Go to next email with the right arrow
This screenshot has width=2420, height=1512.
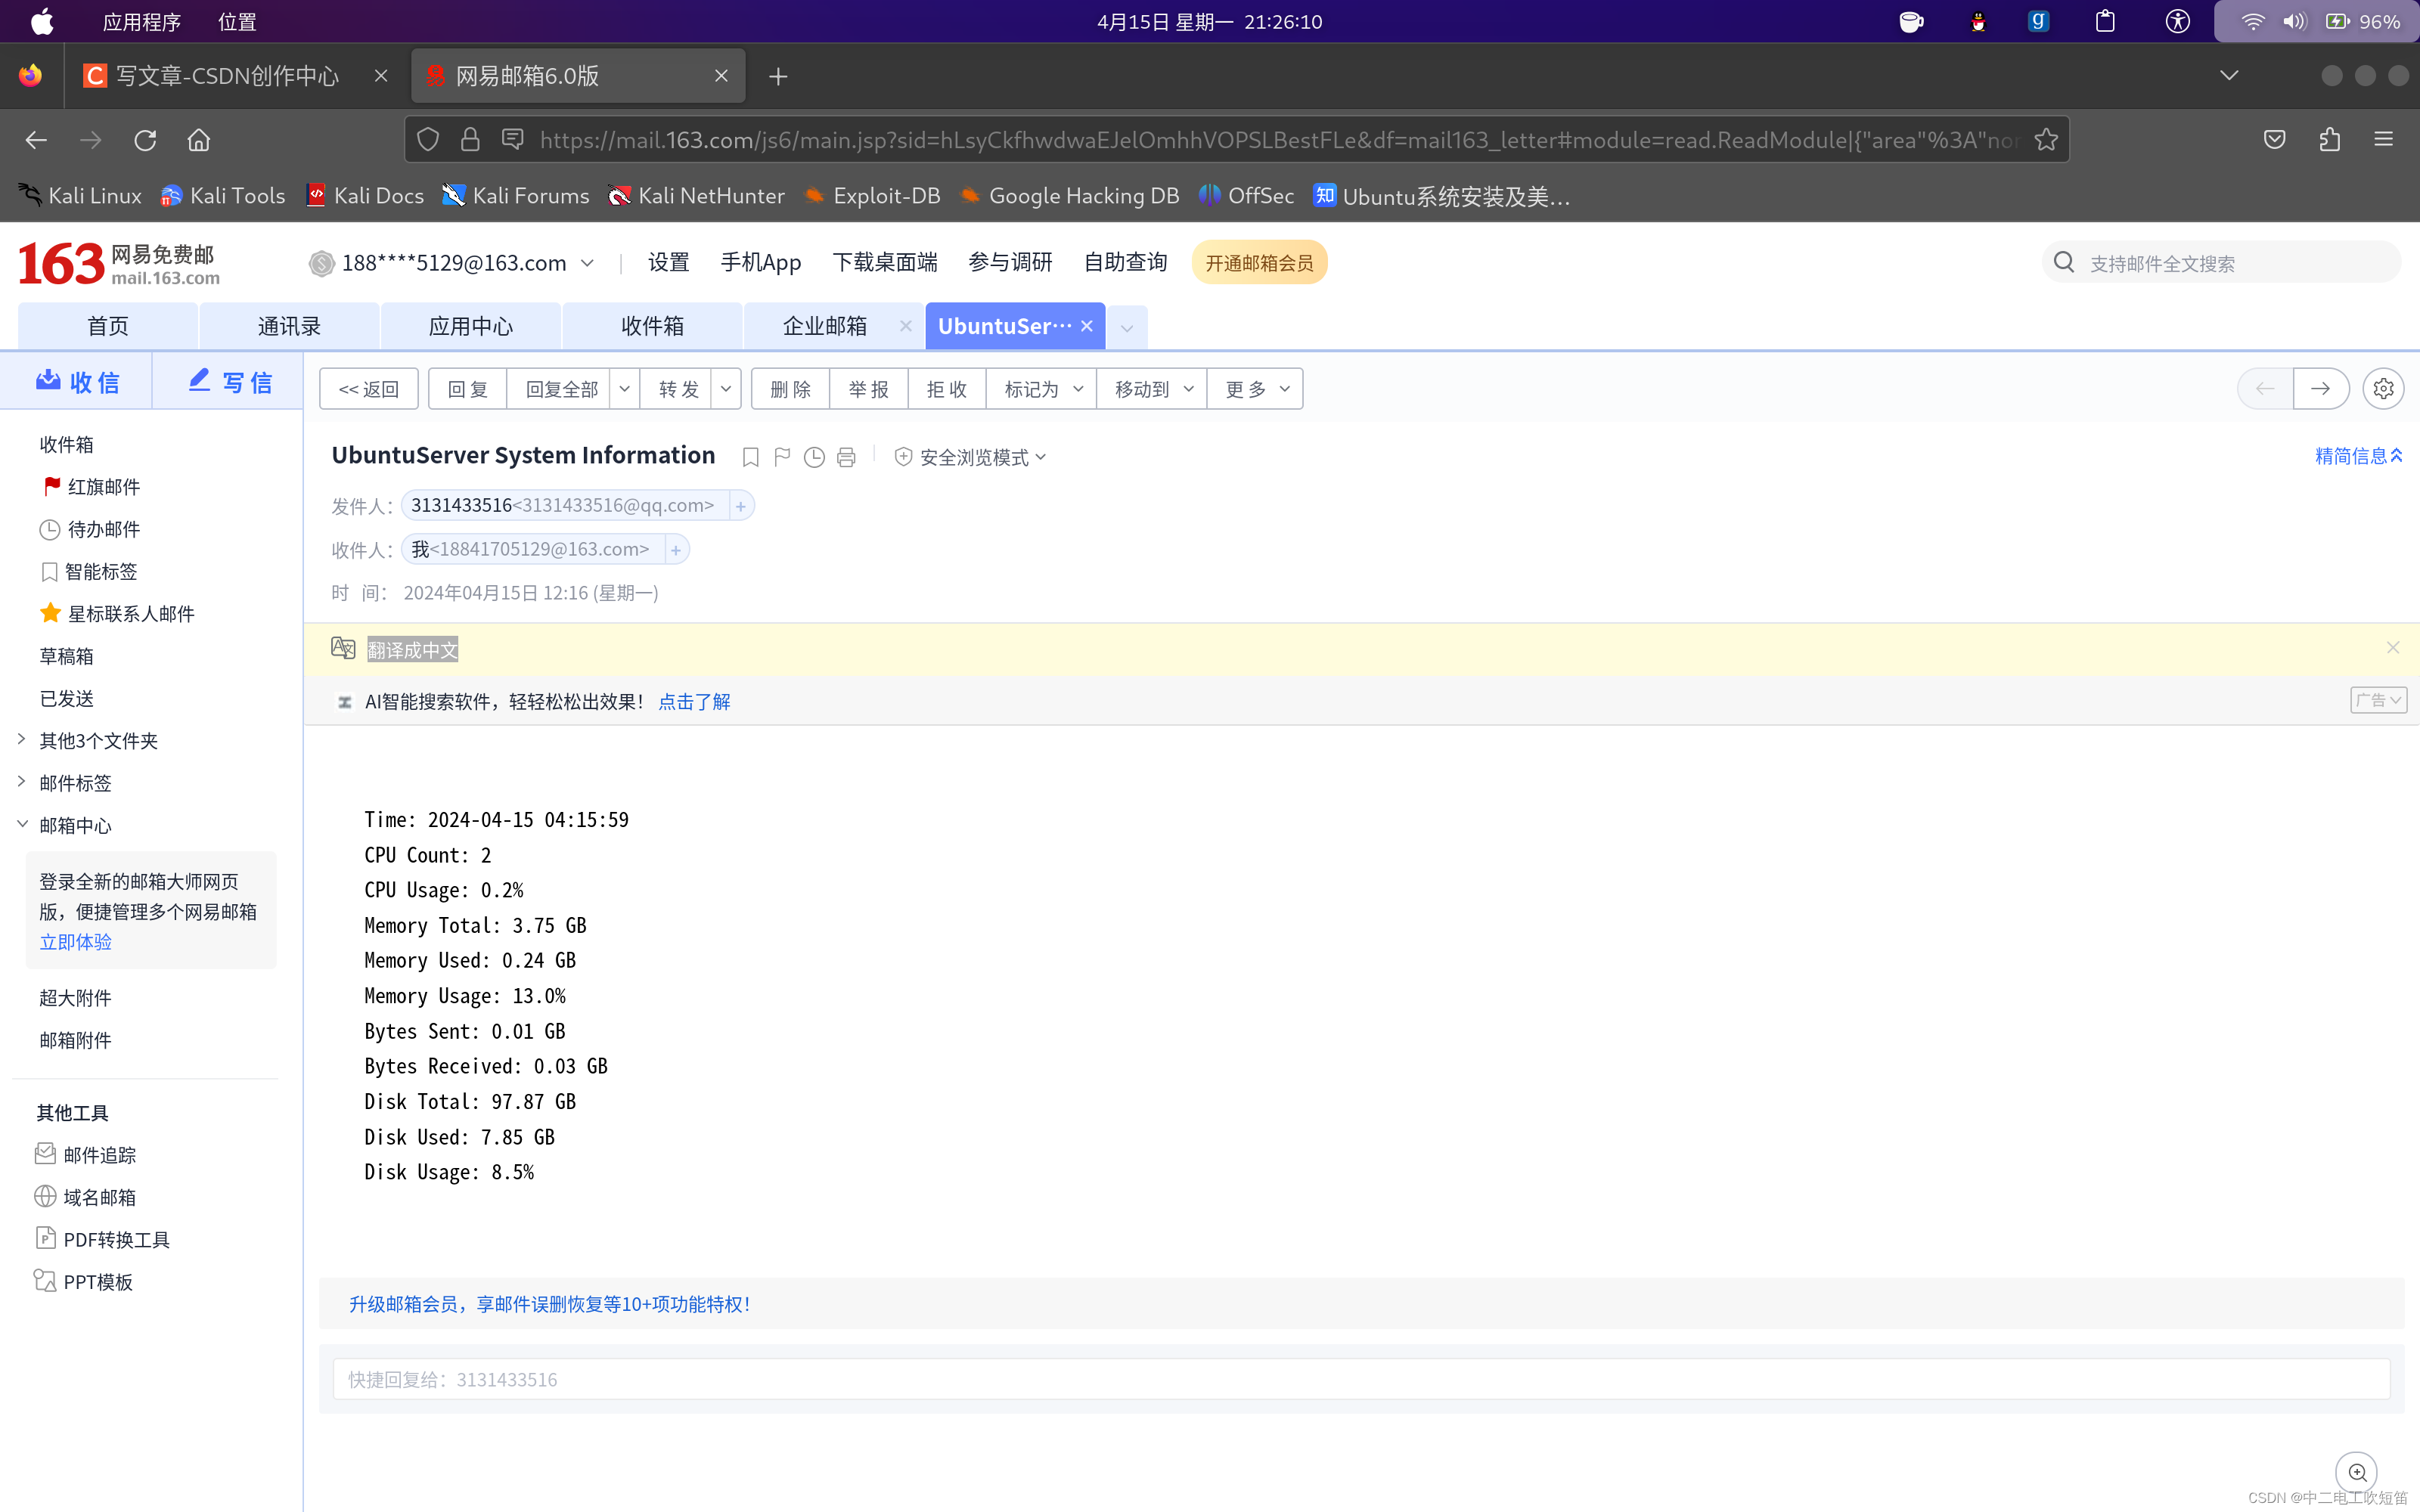point(2320,389)
